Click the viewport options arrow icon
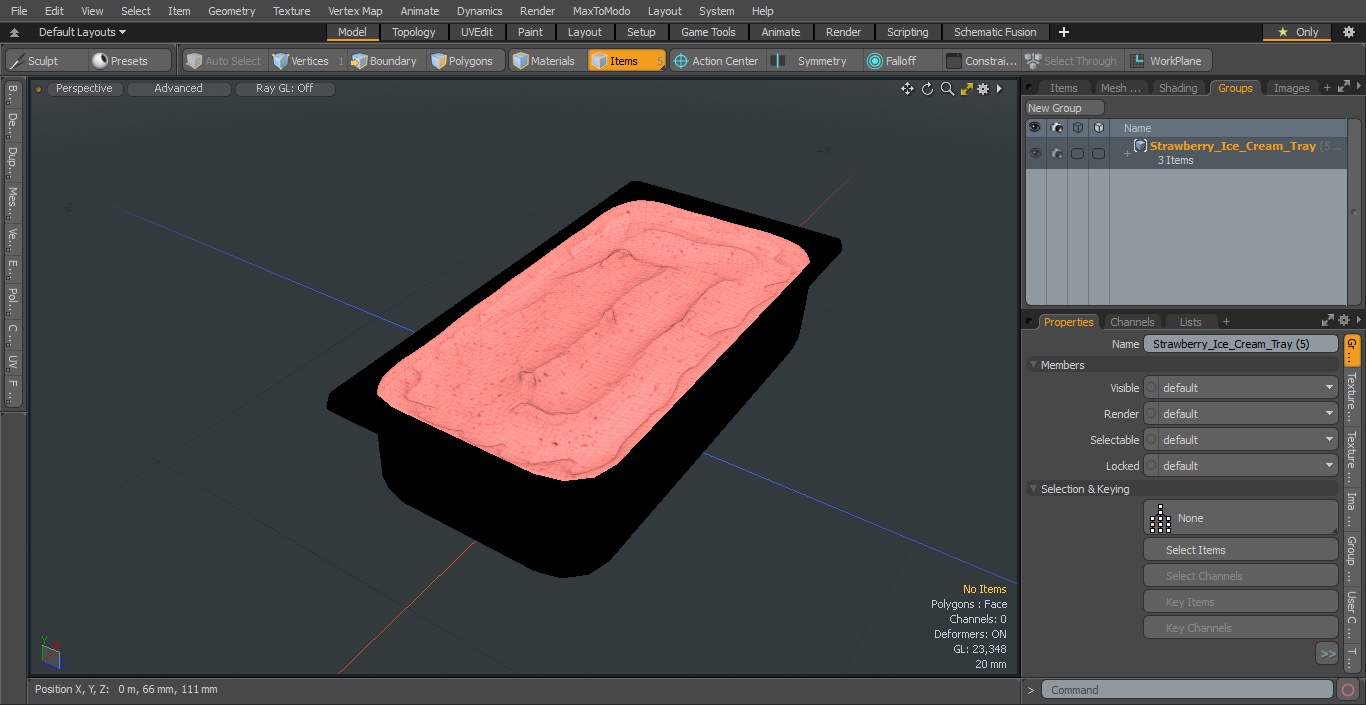Image resolution: width=1366 pixels, height=705 pixels. pyautogui.click(x=999, y=89)
